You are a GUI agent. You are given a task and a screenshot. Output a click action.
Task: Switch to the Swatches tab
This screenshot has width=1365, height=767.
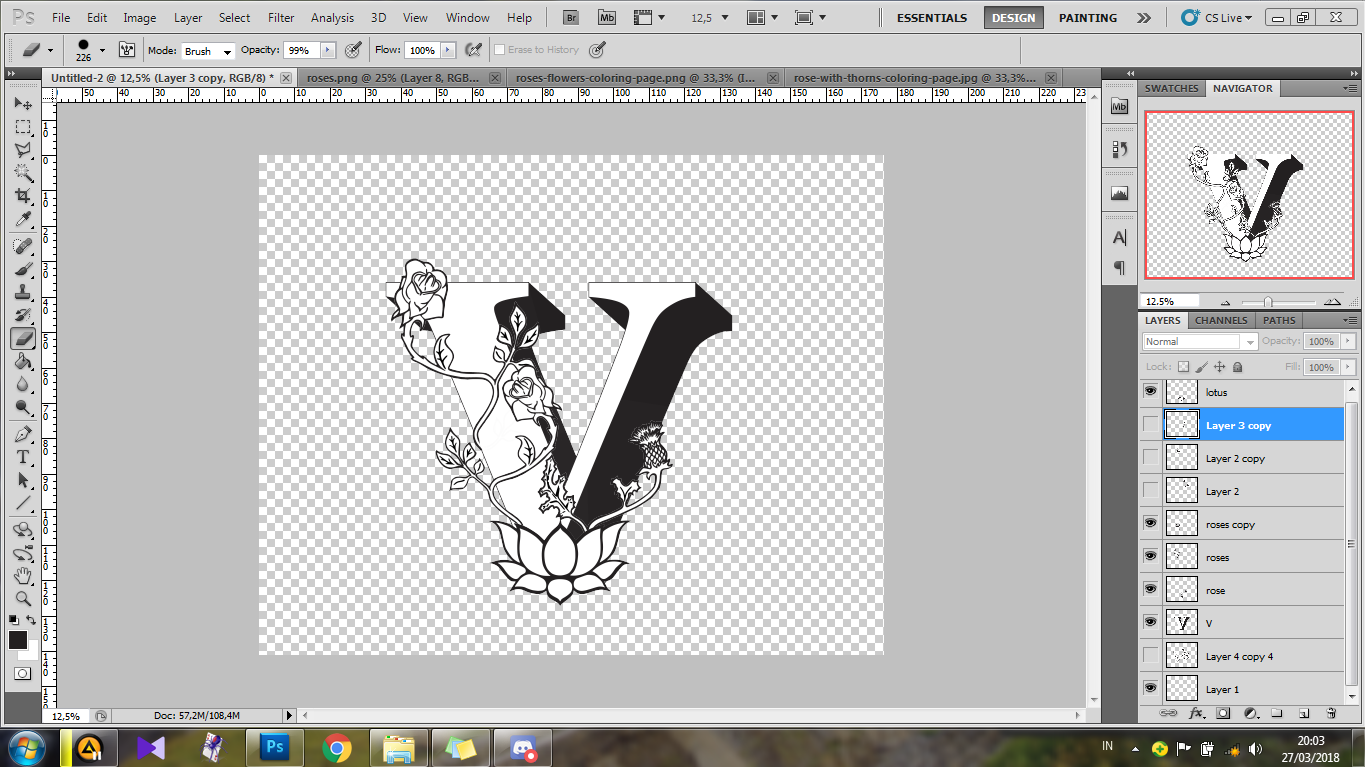[x=1172, y=88]
